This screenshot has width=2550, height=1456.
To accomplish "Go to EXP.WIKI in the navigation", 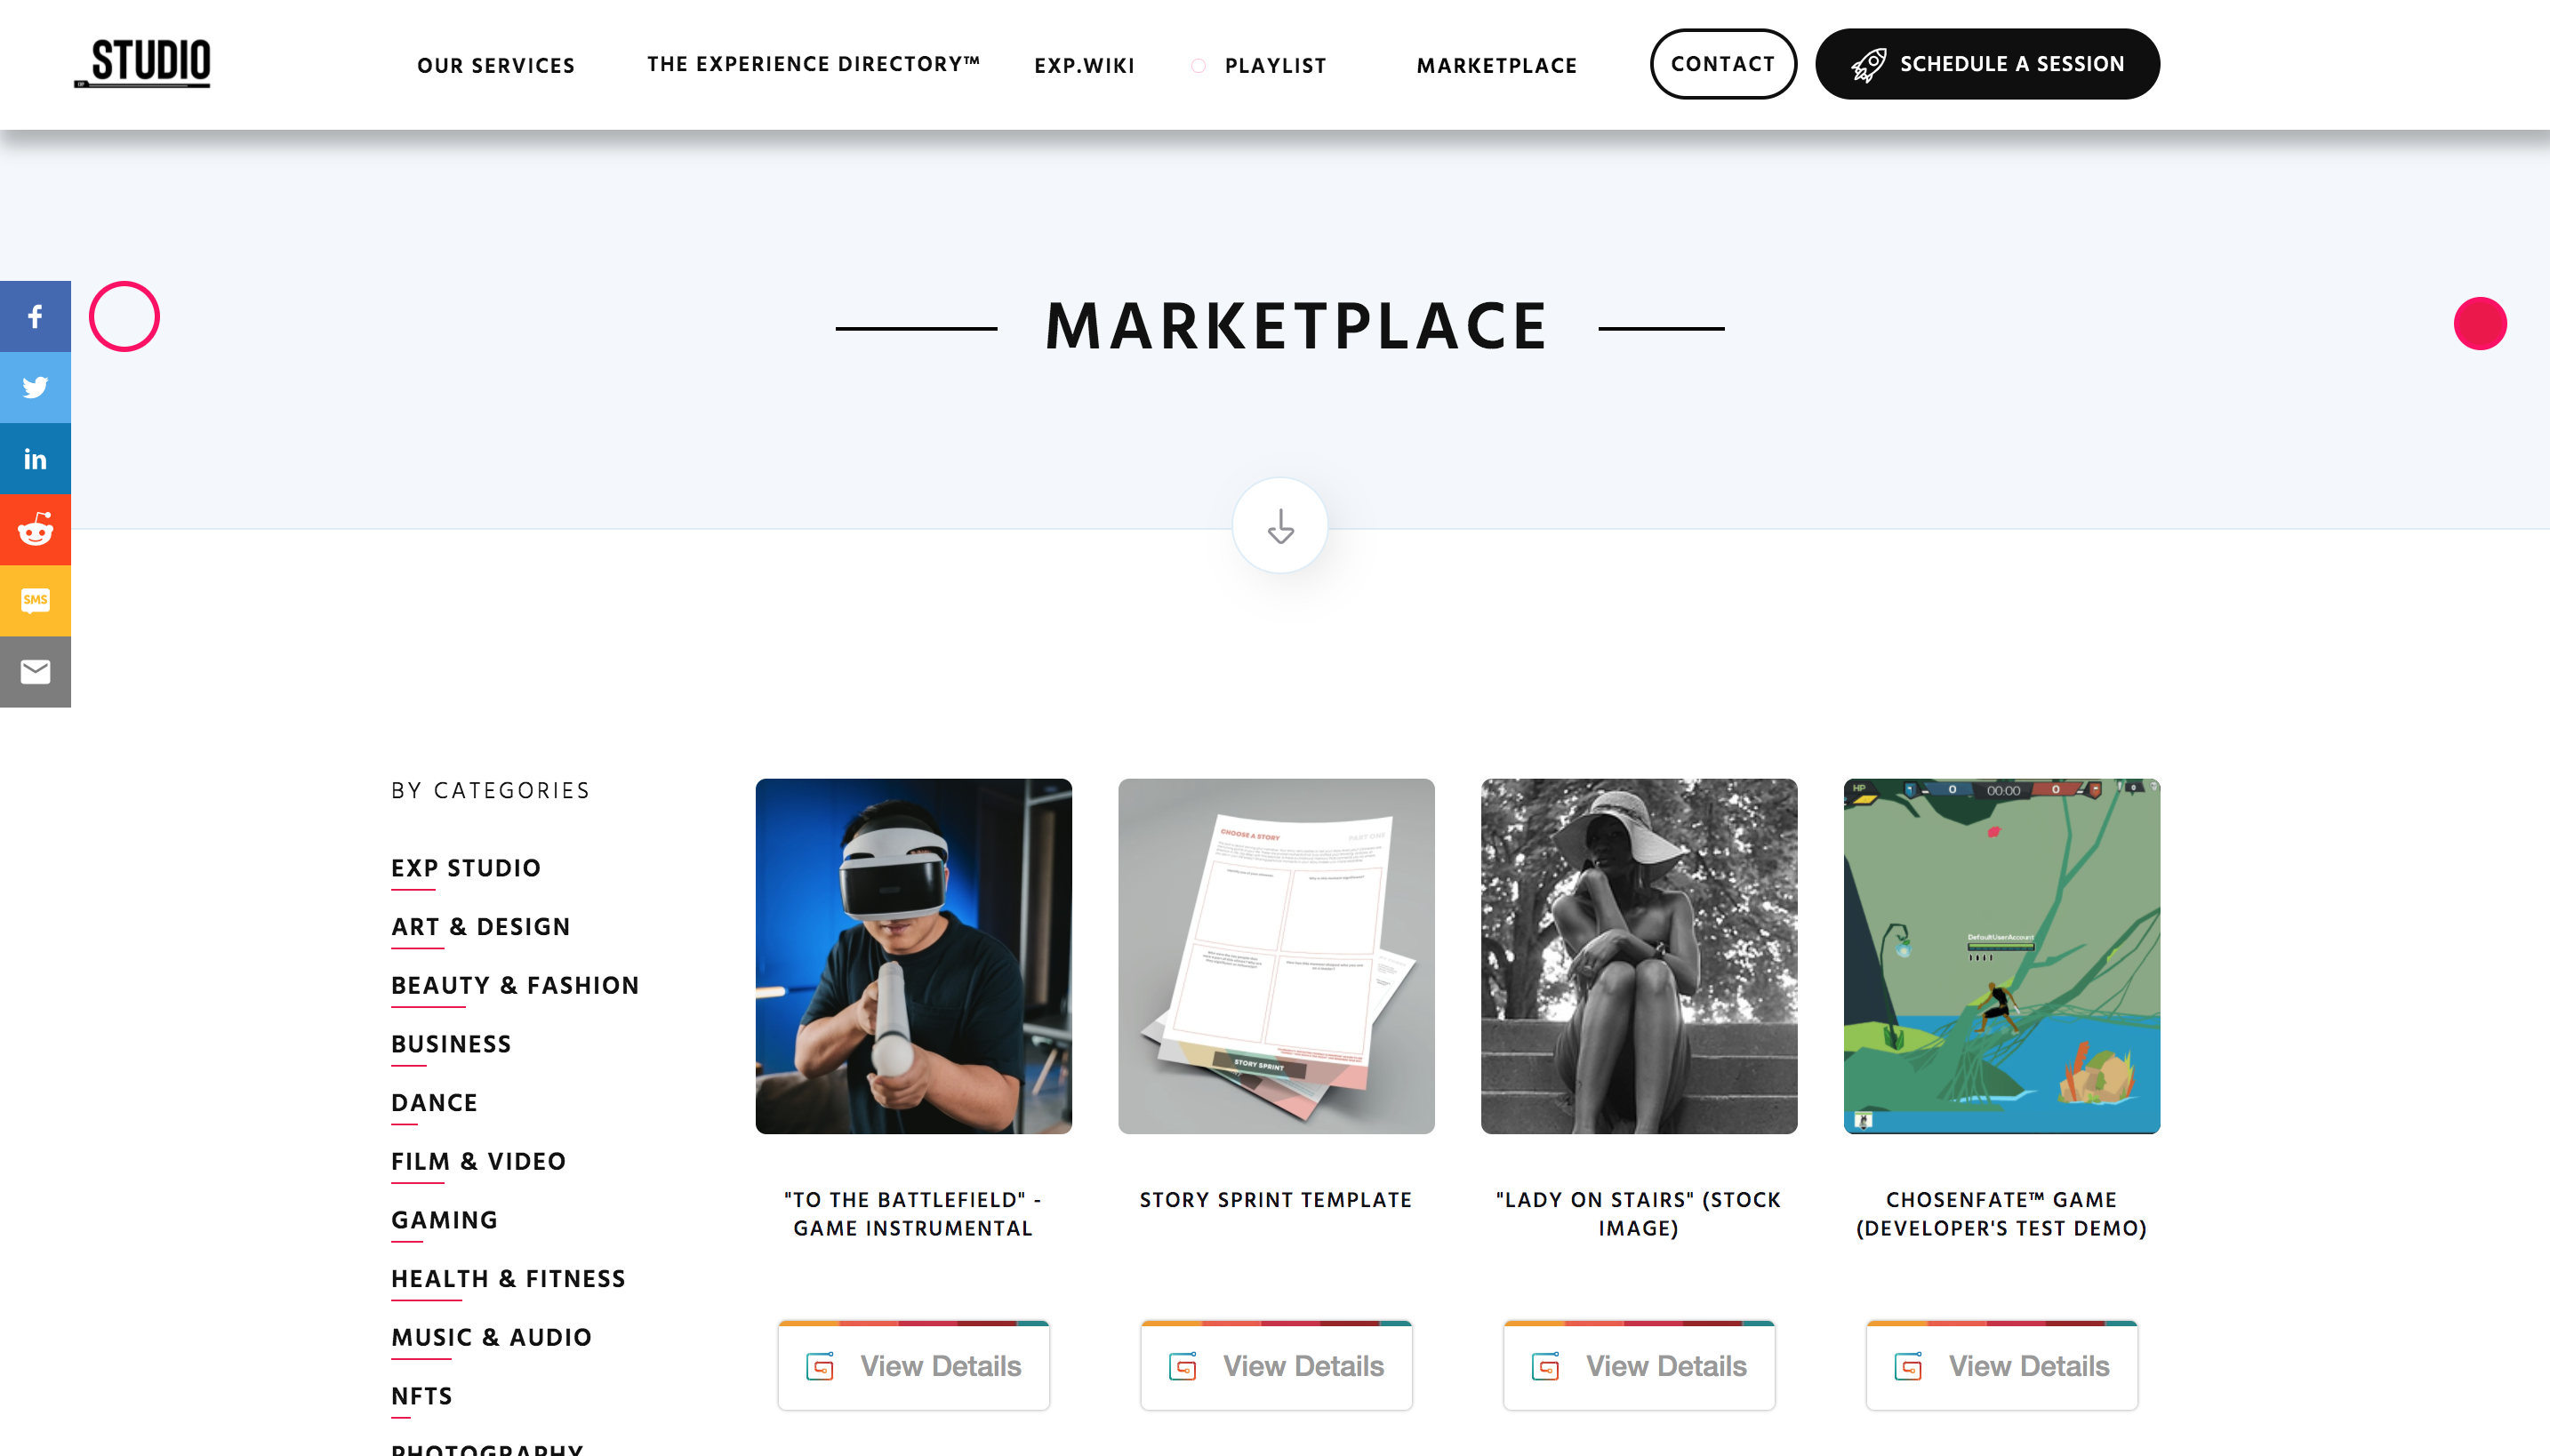I will [x=1084, y=66].
